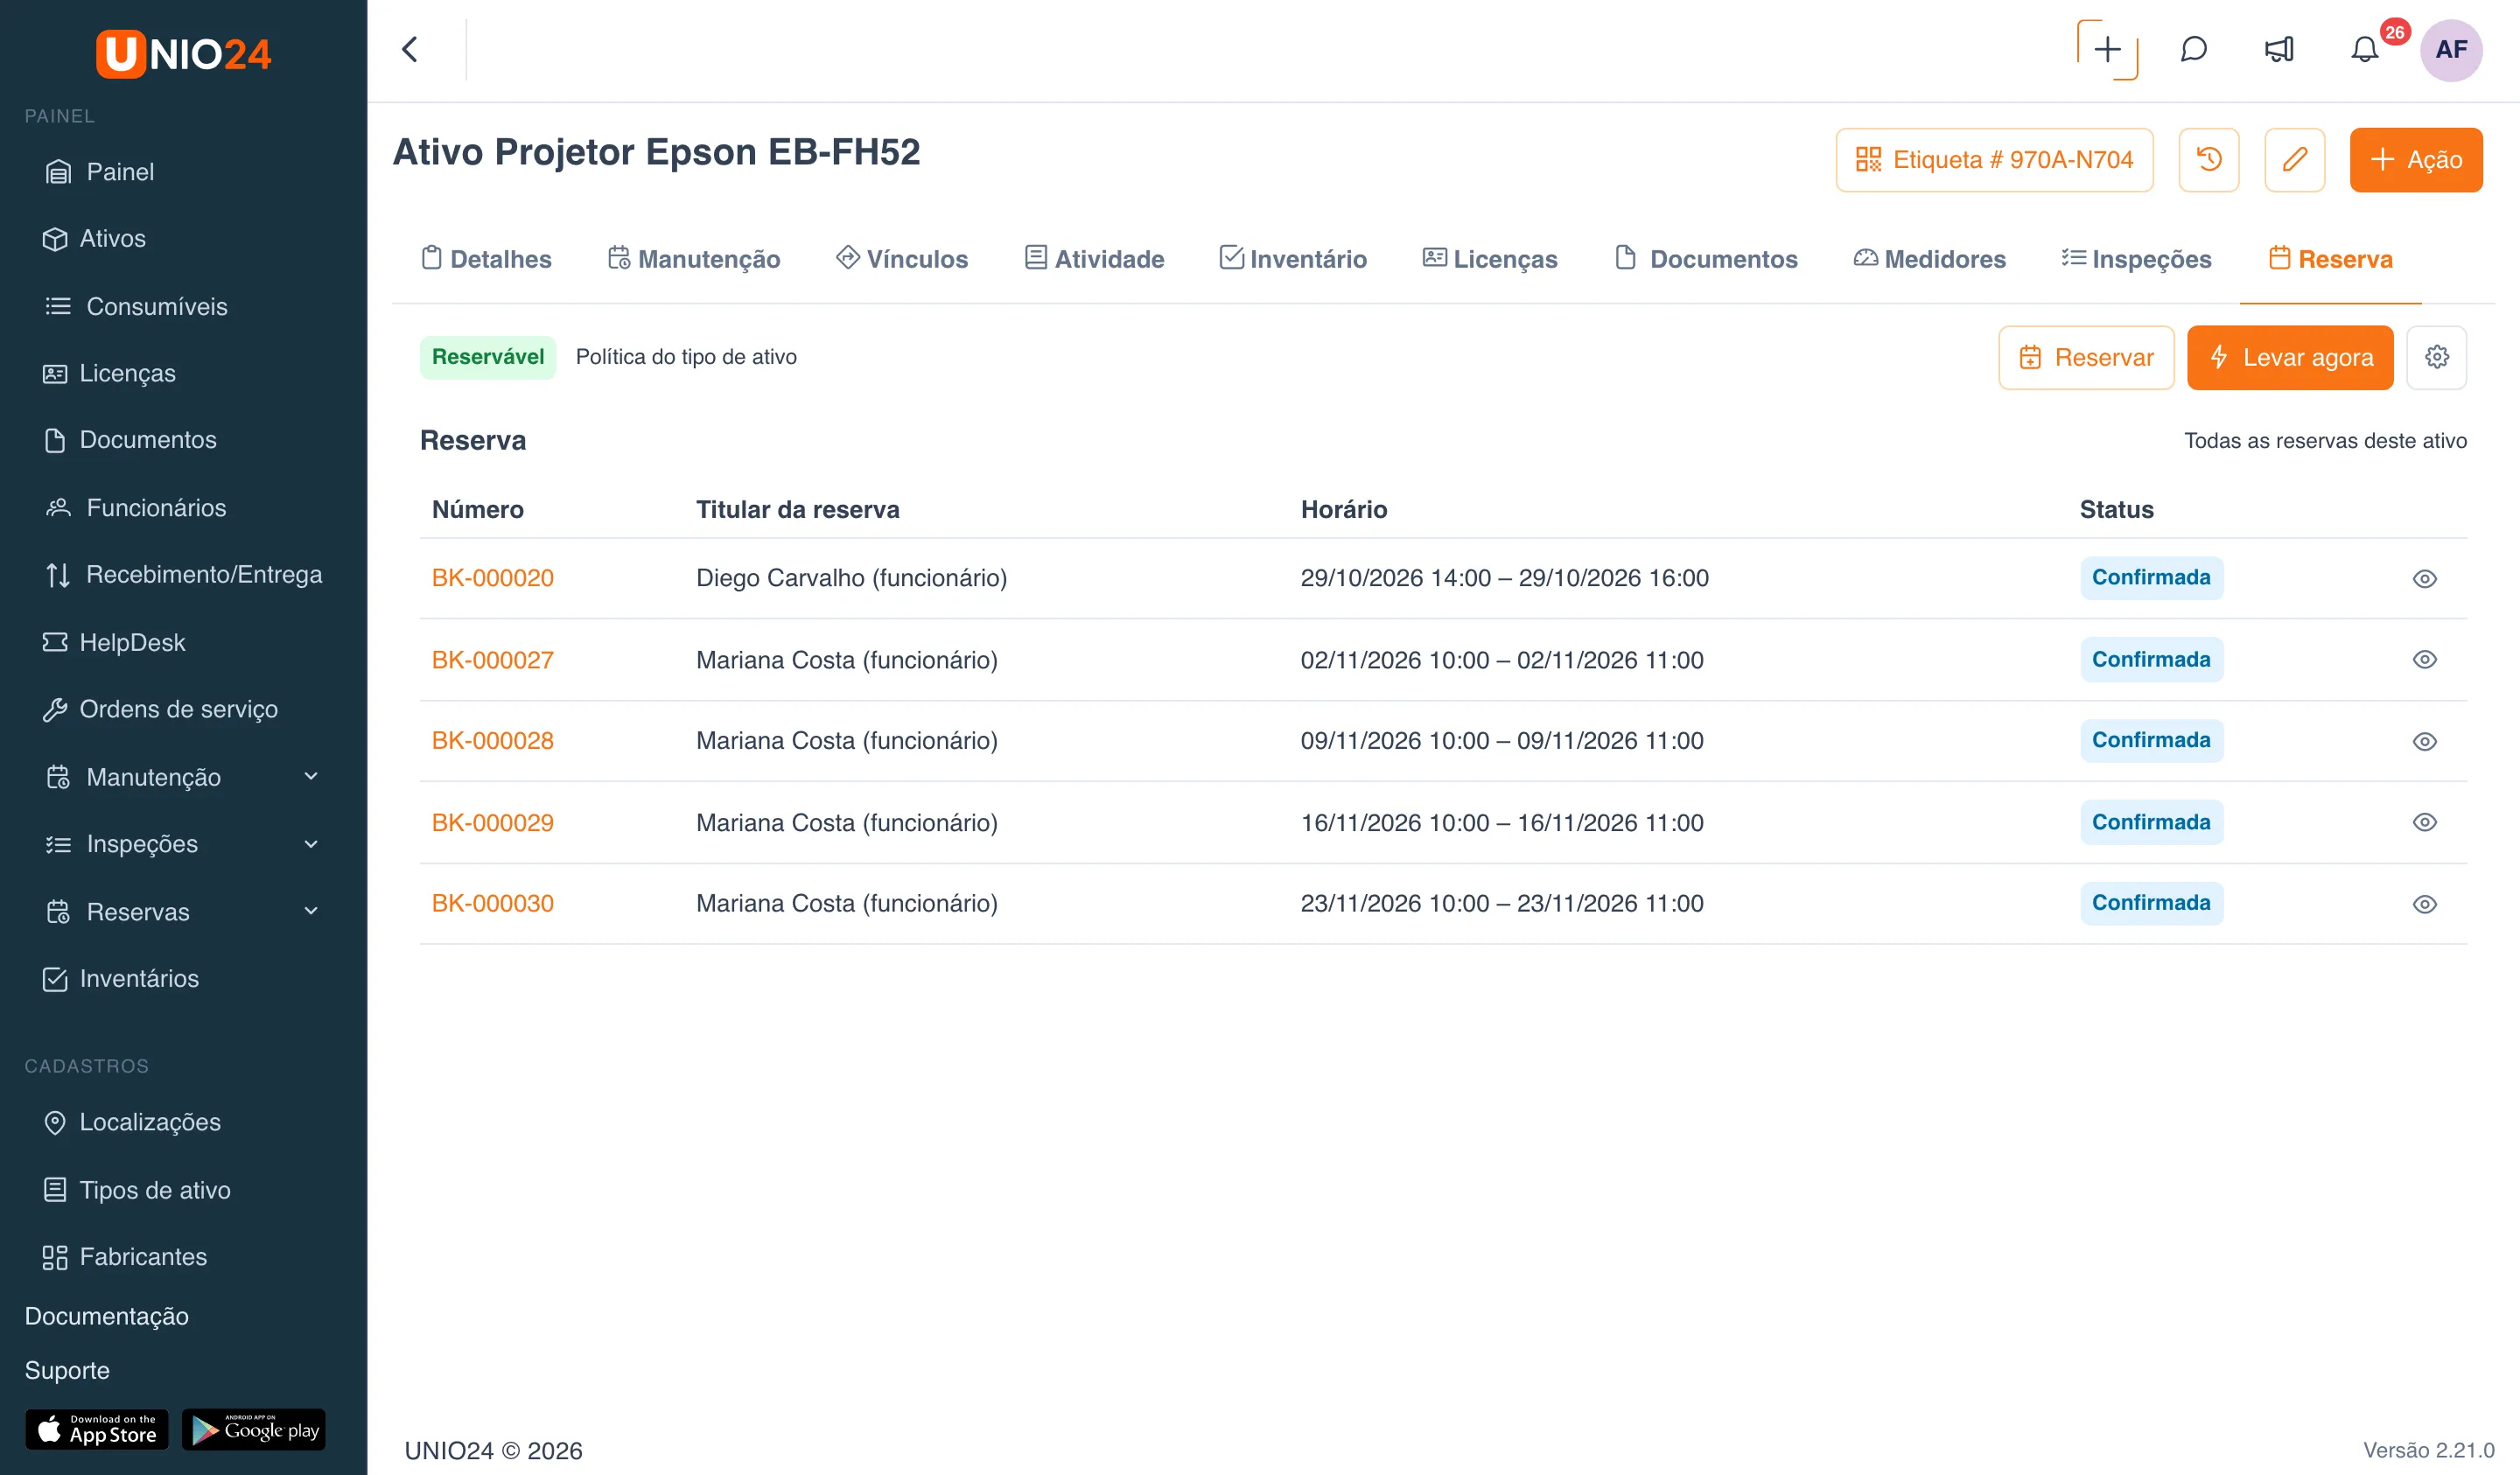This screenshot has height=1475, width=2520.
Task: Click the Levar agora button
Action: coord(2289,357)
